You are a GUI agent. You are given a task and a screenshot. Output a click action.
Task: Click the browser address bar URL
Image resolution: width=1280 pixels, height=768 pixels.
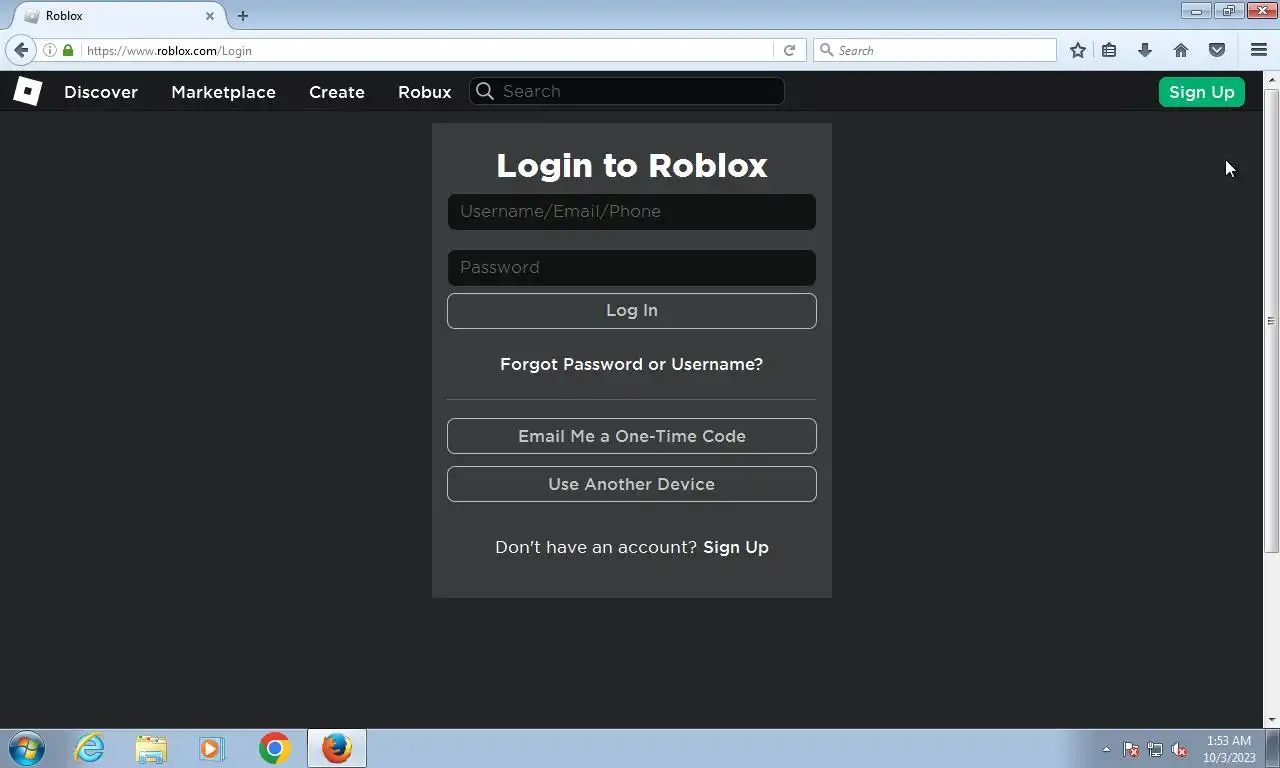click(428, 50)
